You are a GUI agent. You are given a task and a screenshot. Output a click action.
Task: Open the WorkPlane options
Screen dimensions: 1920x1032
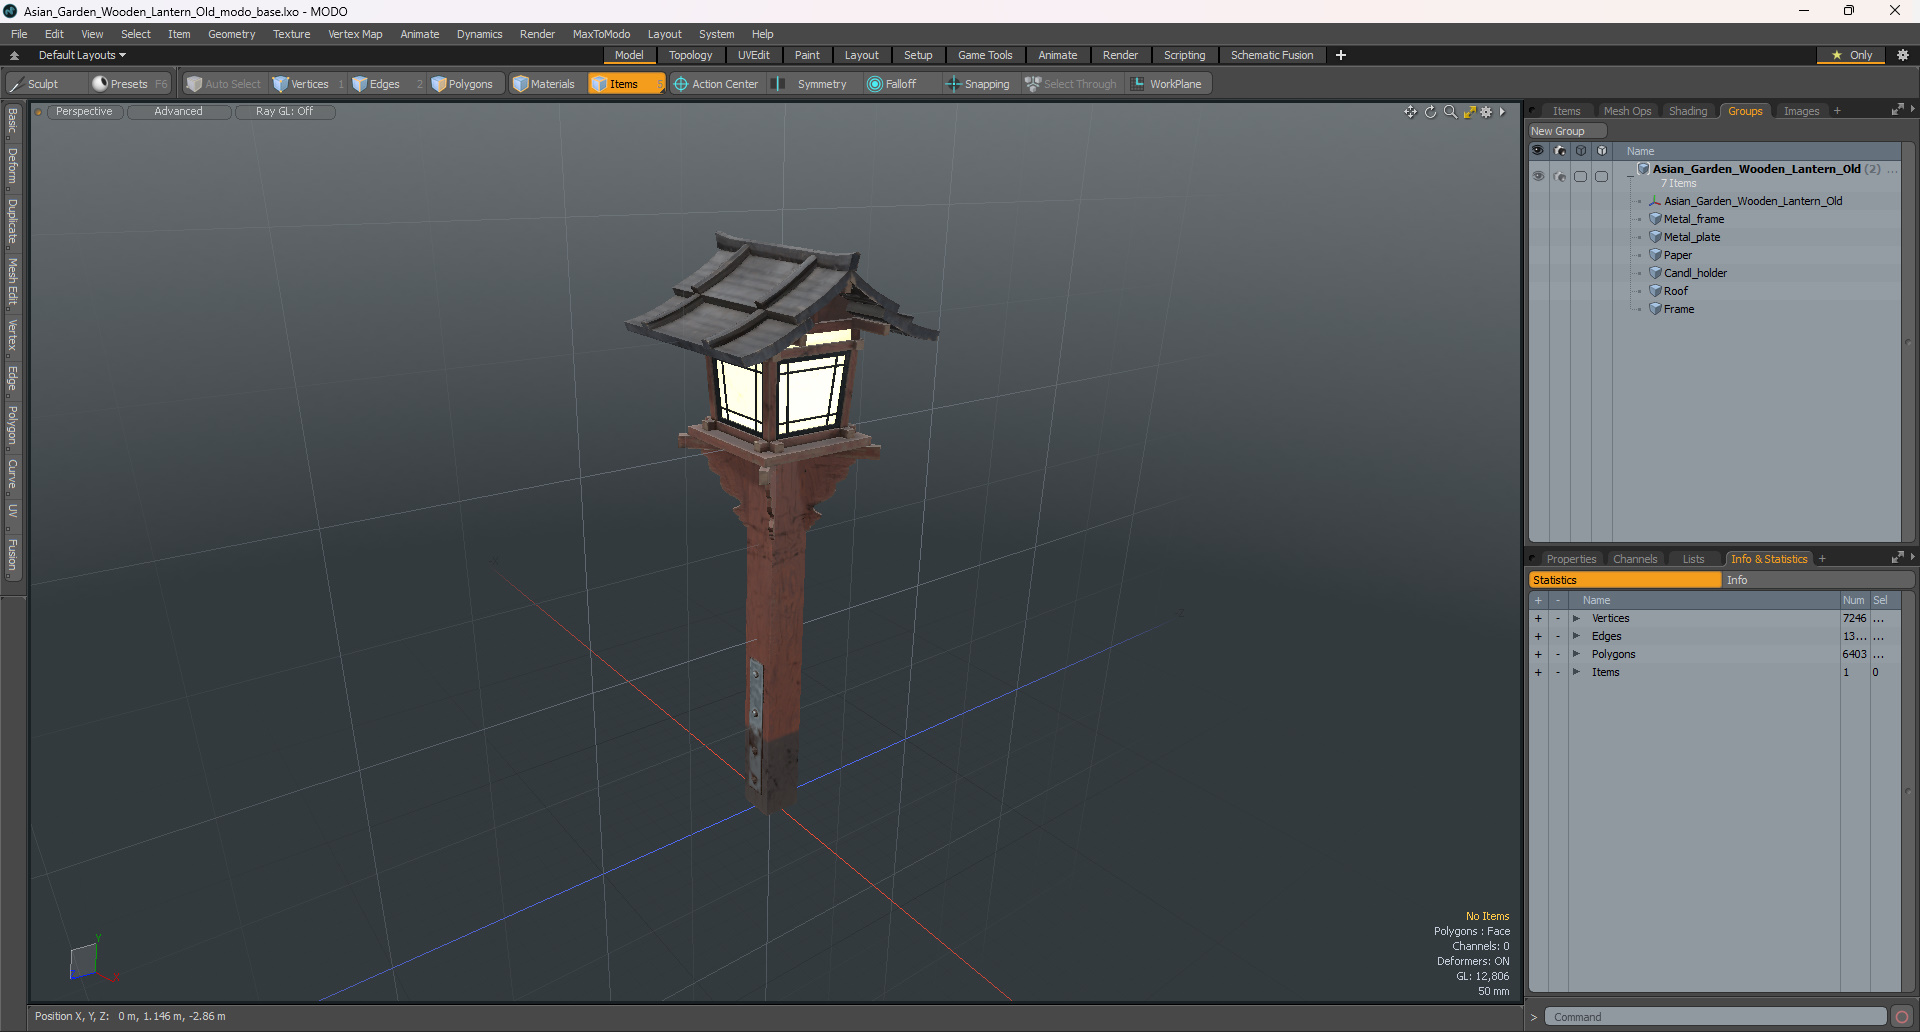tap(1167, 84)
